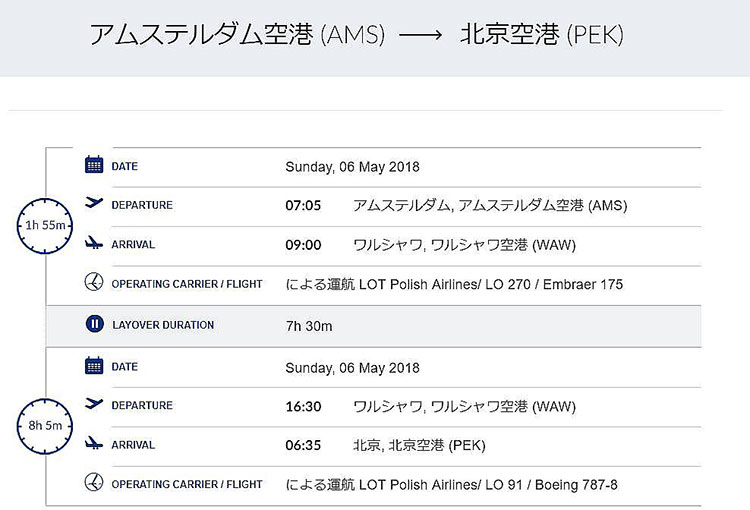Click the takeoff plane icon for 07:05 departure

point(94,203)
